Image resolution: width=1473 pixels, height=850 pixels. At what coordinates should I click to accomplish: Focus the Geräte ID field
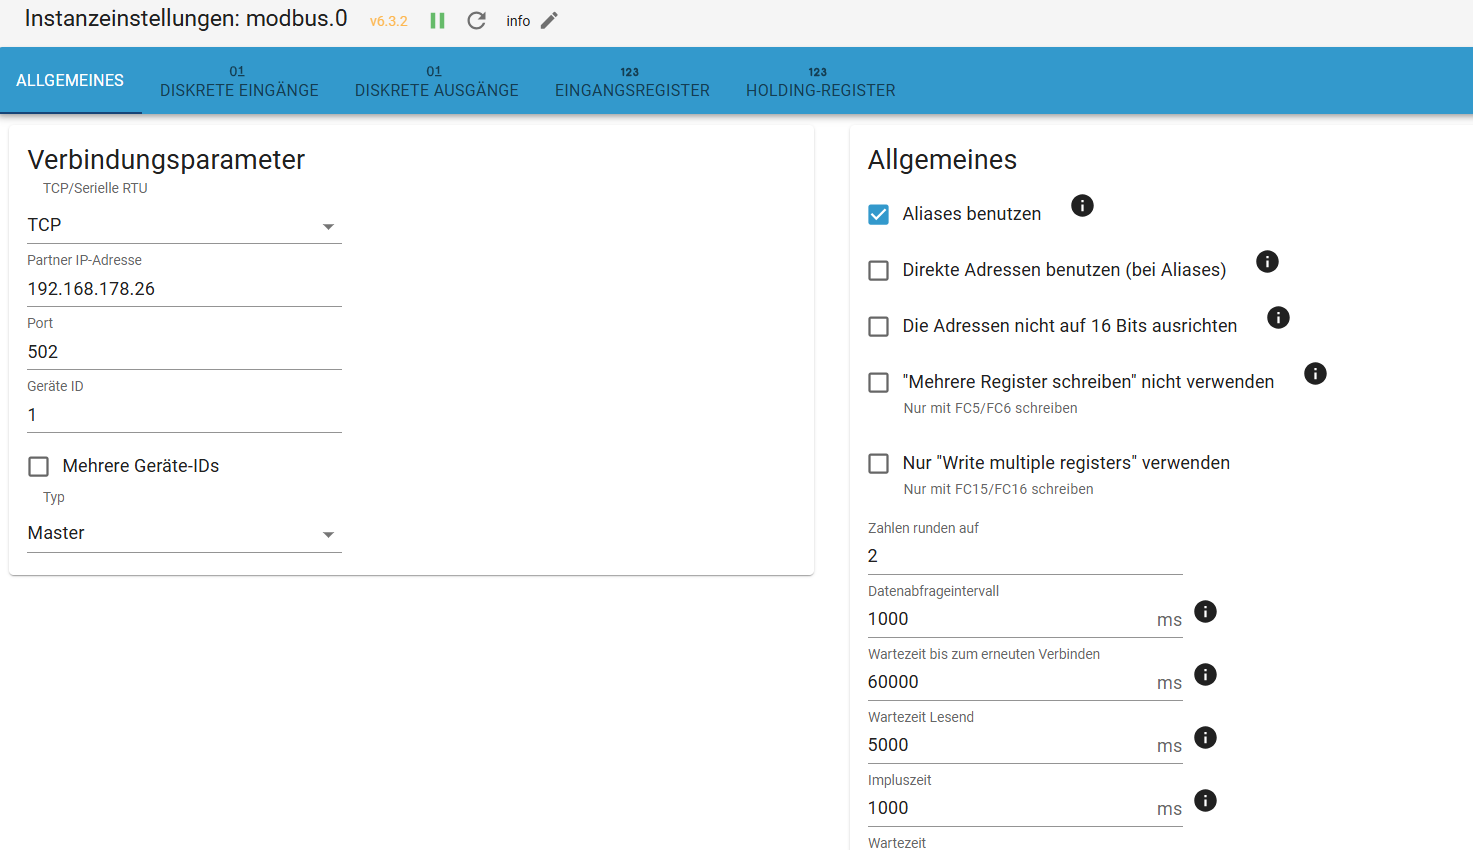tap(185, 415)
